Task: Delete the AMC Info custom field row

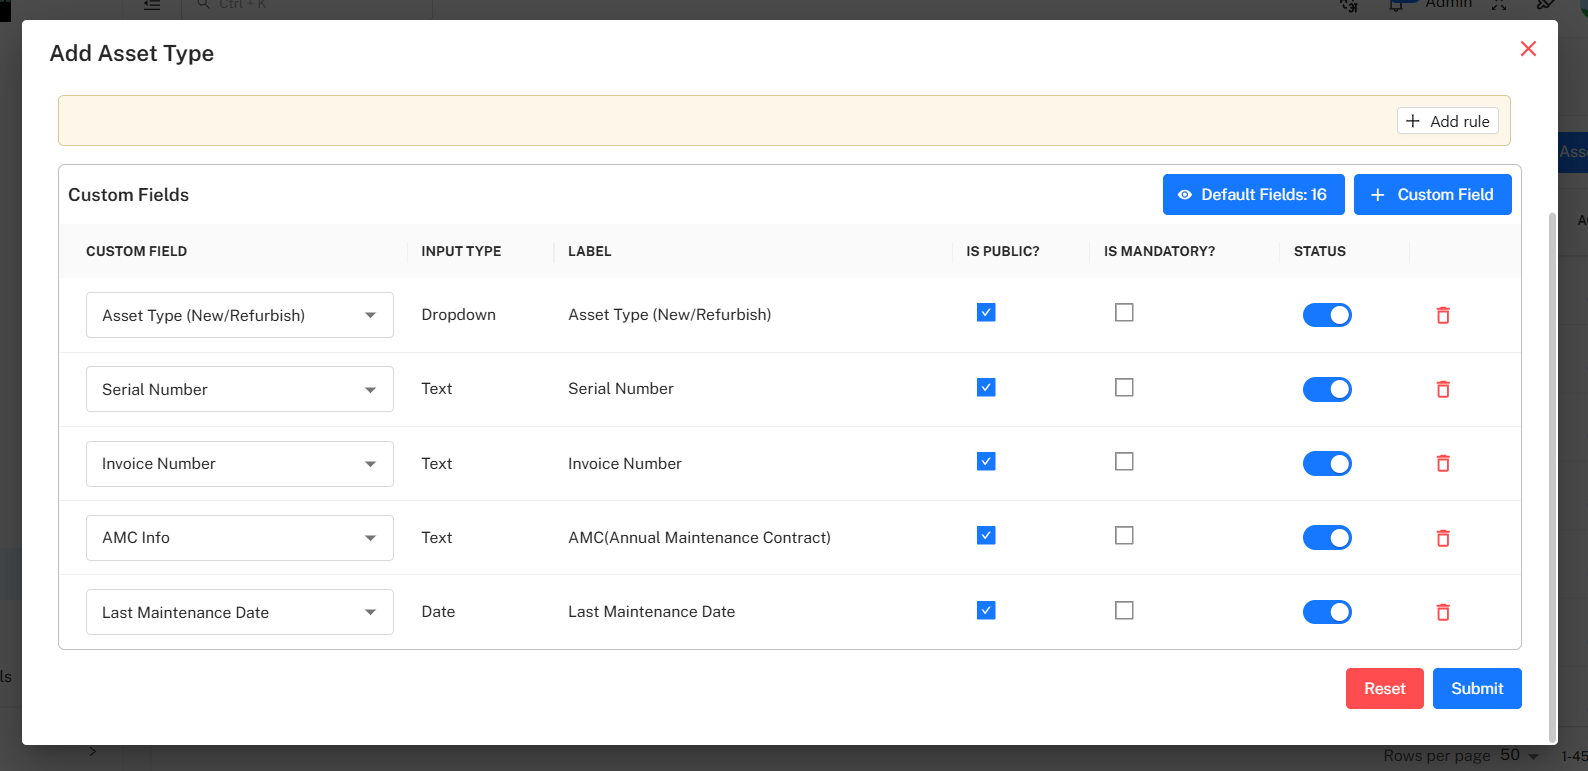Action: (1443, 538)
